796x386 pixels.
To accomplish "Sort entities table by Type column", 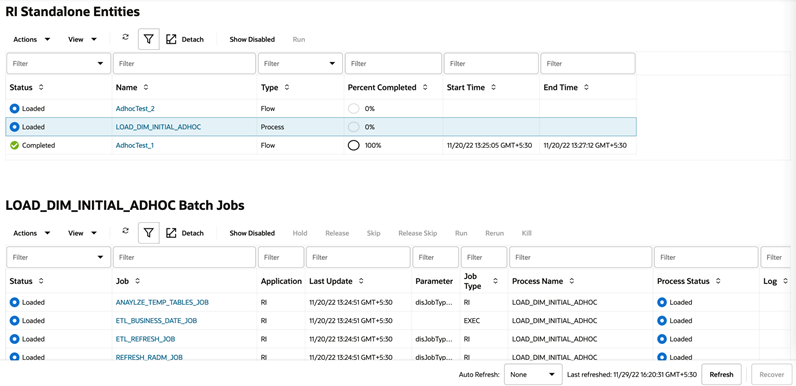I will [x=287, y=87].
